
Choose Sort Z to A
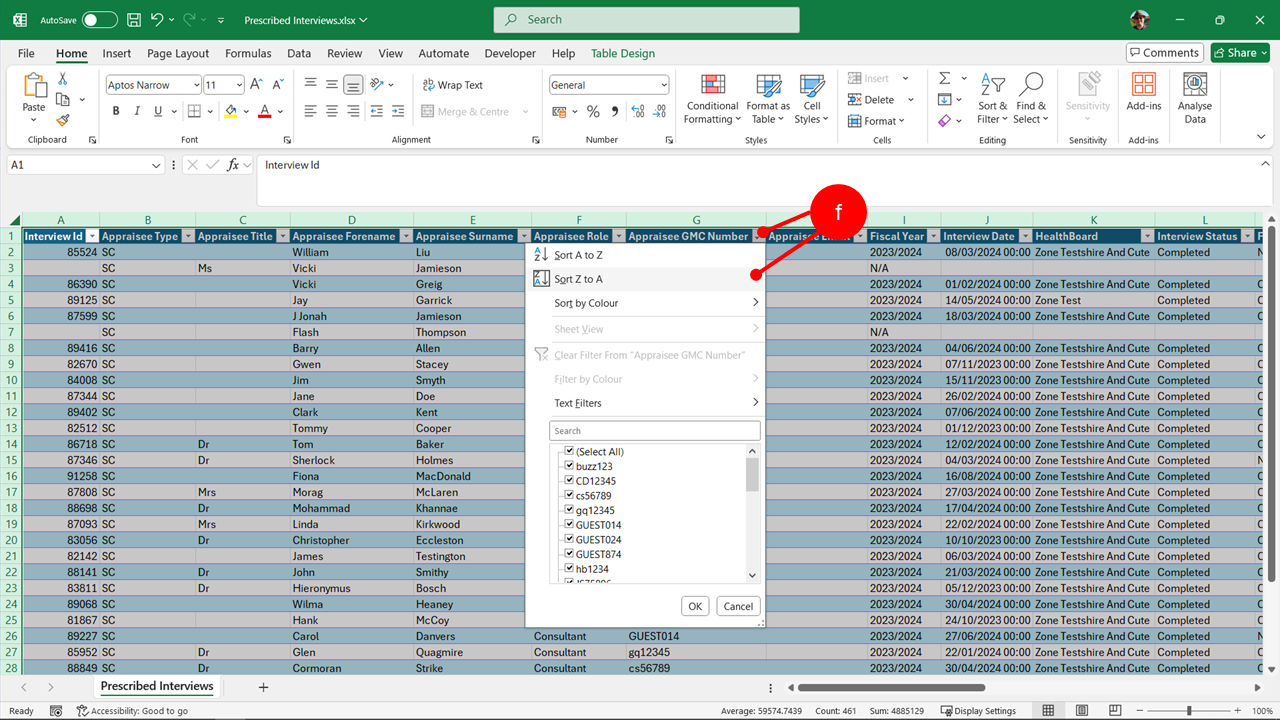578,279
